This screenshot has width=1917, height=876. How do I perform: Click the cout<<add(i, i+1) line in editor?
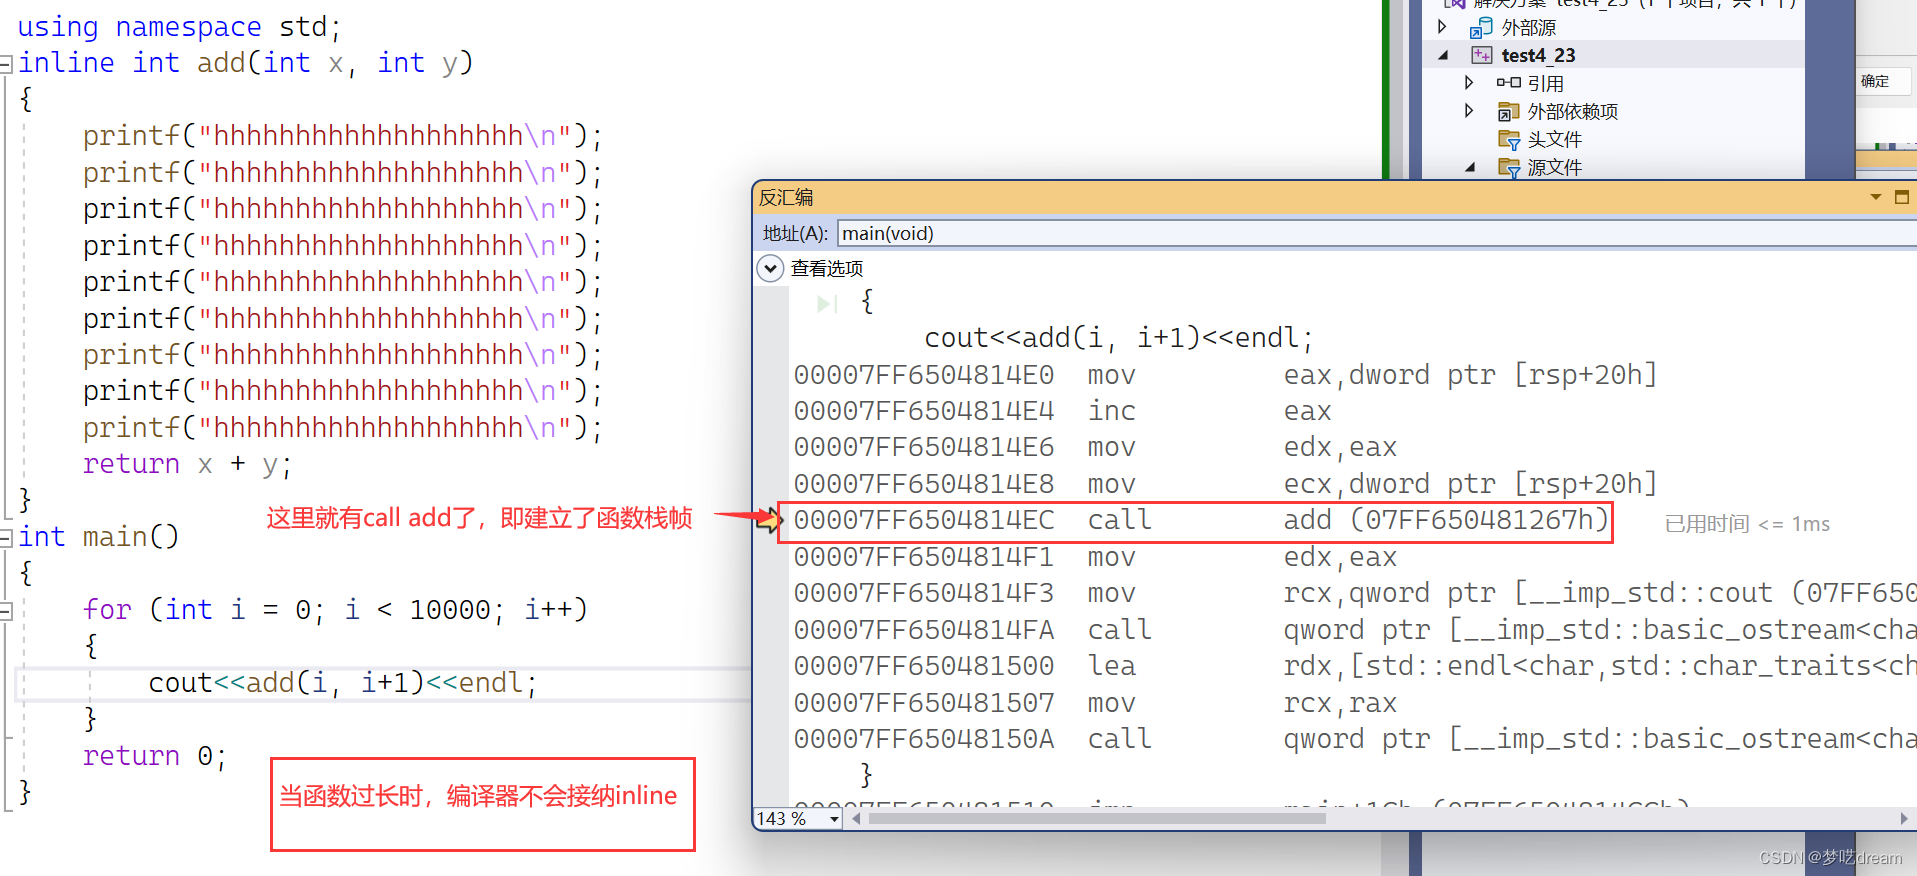pos(343,683)
